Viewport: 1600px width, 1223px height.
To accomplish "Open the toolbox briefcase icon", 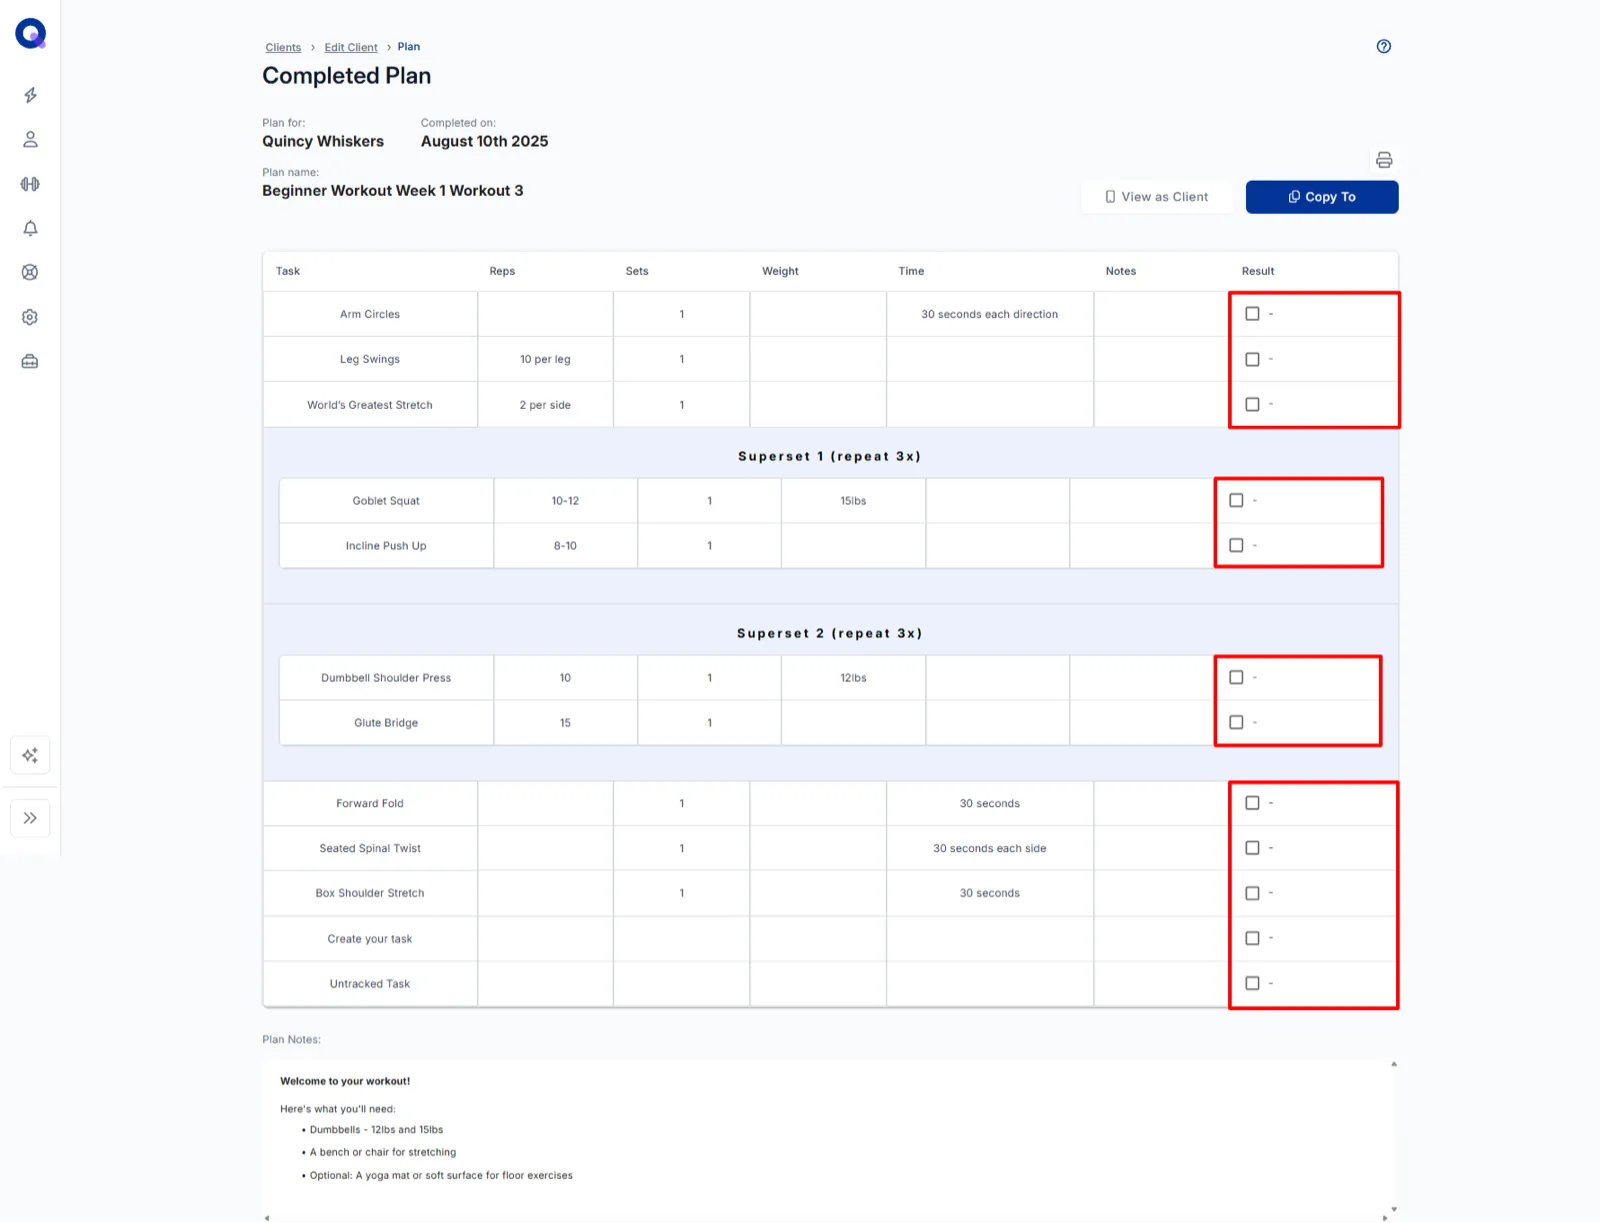I will pyautogui.click(x=30, y=361).
